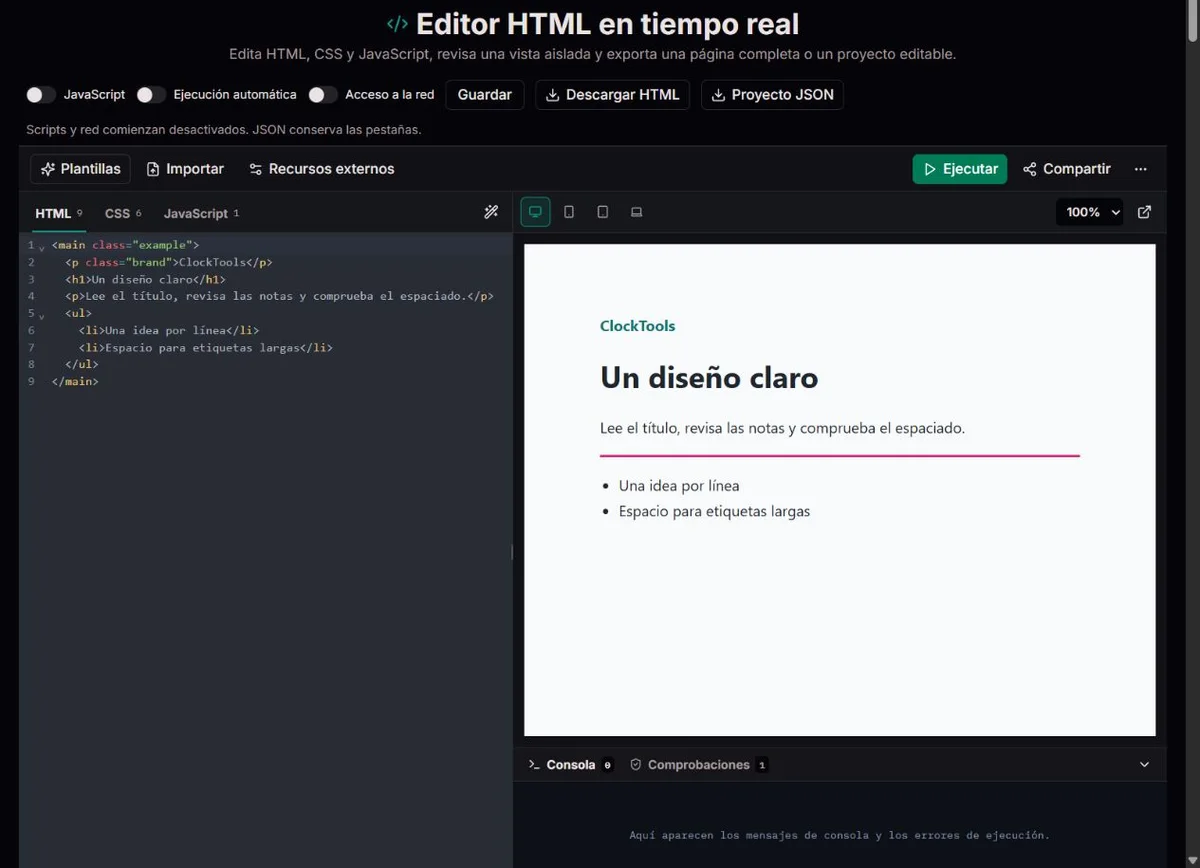1200x868 pixels.
Task: Collapse the main element fold arrow on line 1
Action: tap(42, 246)
